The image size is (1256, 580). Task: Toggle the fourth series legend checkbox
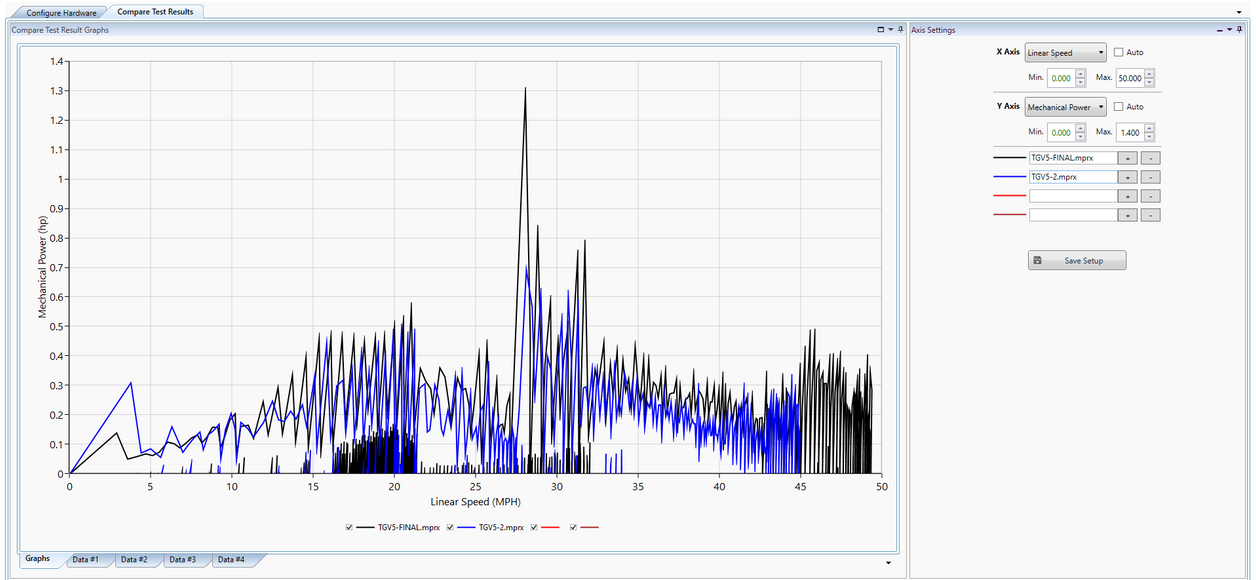tap(573, 527)
